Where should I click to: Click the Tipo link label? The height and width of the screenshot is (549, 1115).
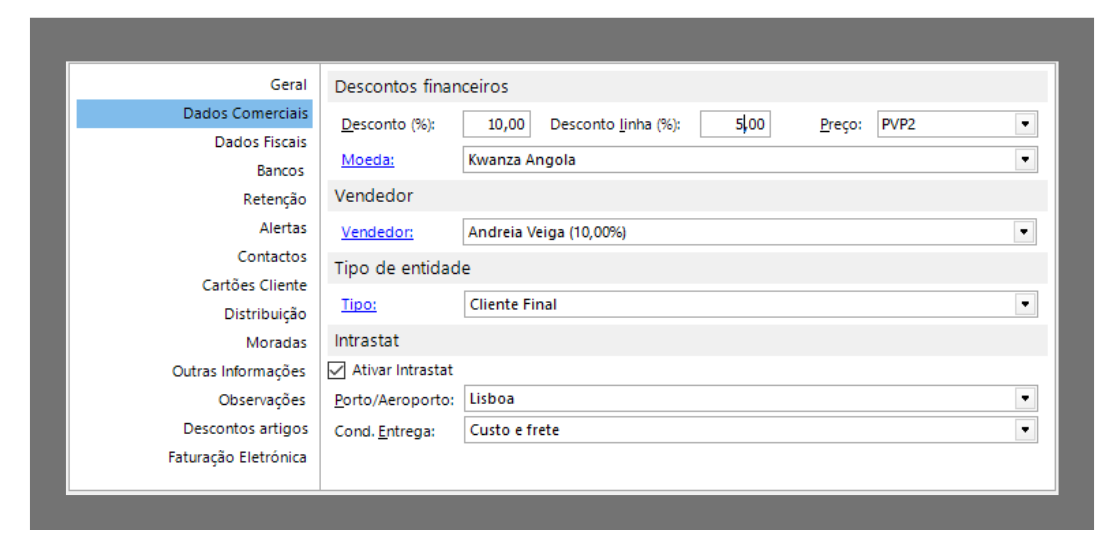point(358,305)
